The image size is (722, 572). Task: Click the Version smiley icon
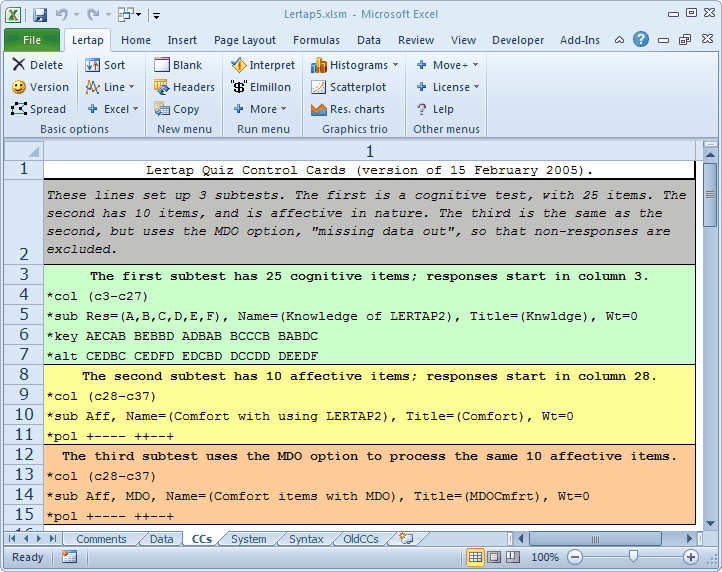coord(18,87)
